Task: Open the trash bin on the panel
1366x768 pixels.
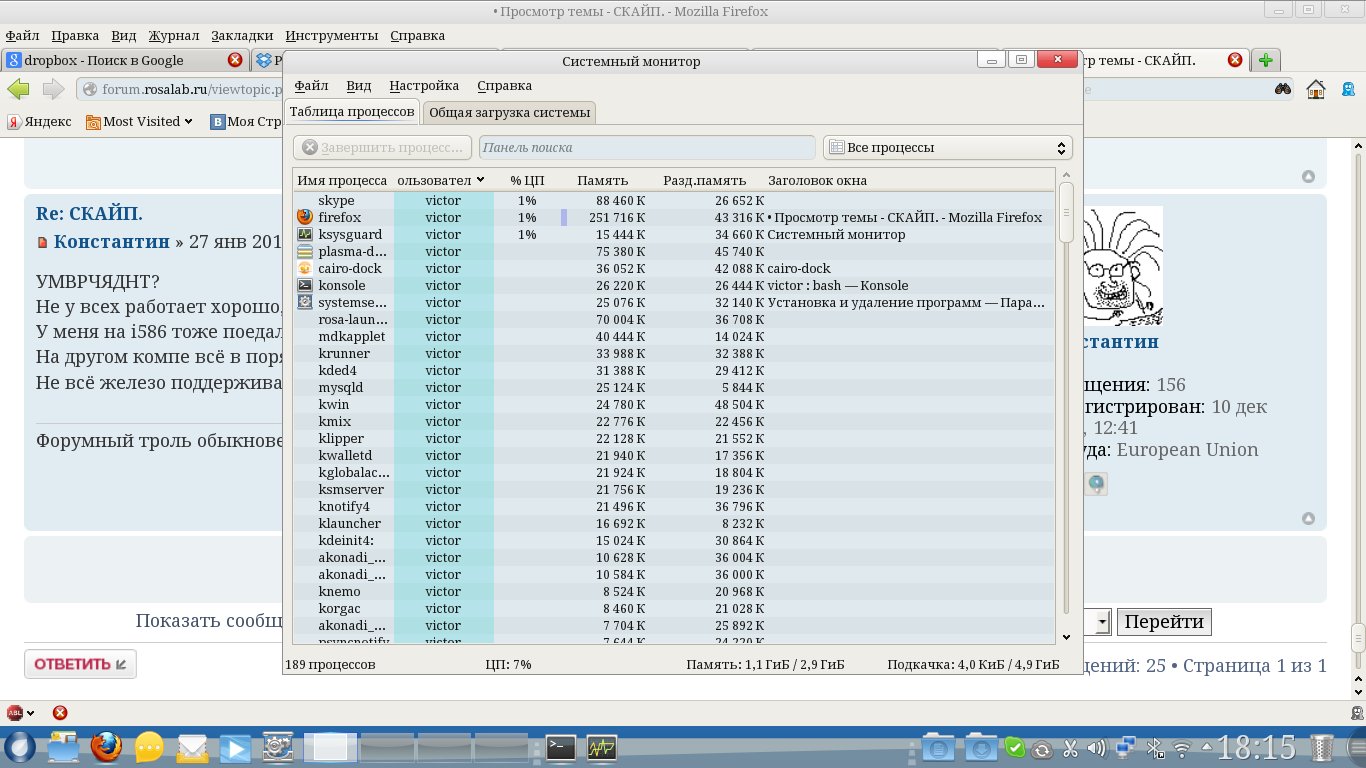Action: pyautogui.click(x=1323, y=747)
